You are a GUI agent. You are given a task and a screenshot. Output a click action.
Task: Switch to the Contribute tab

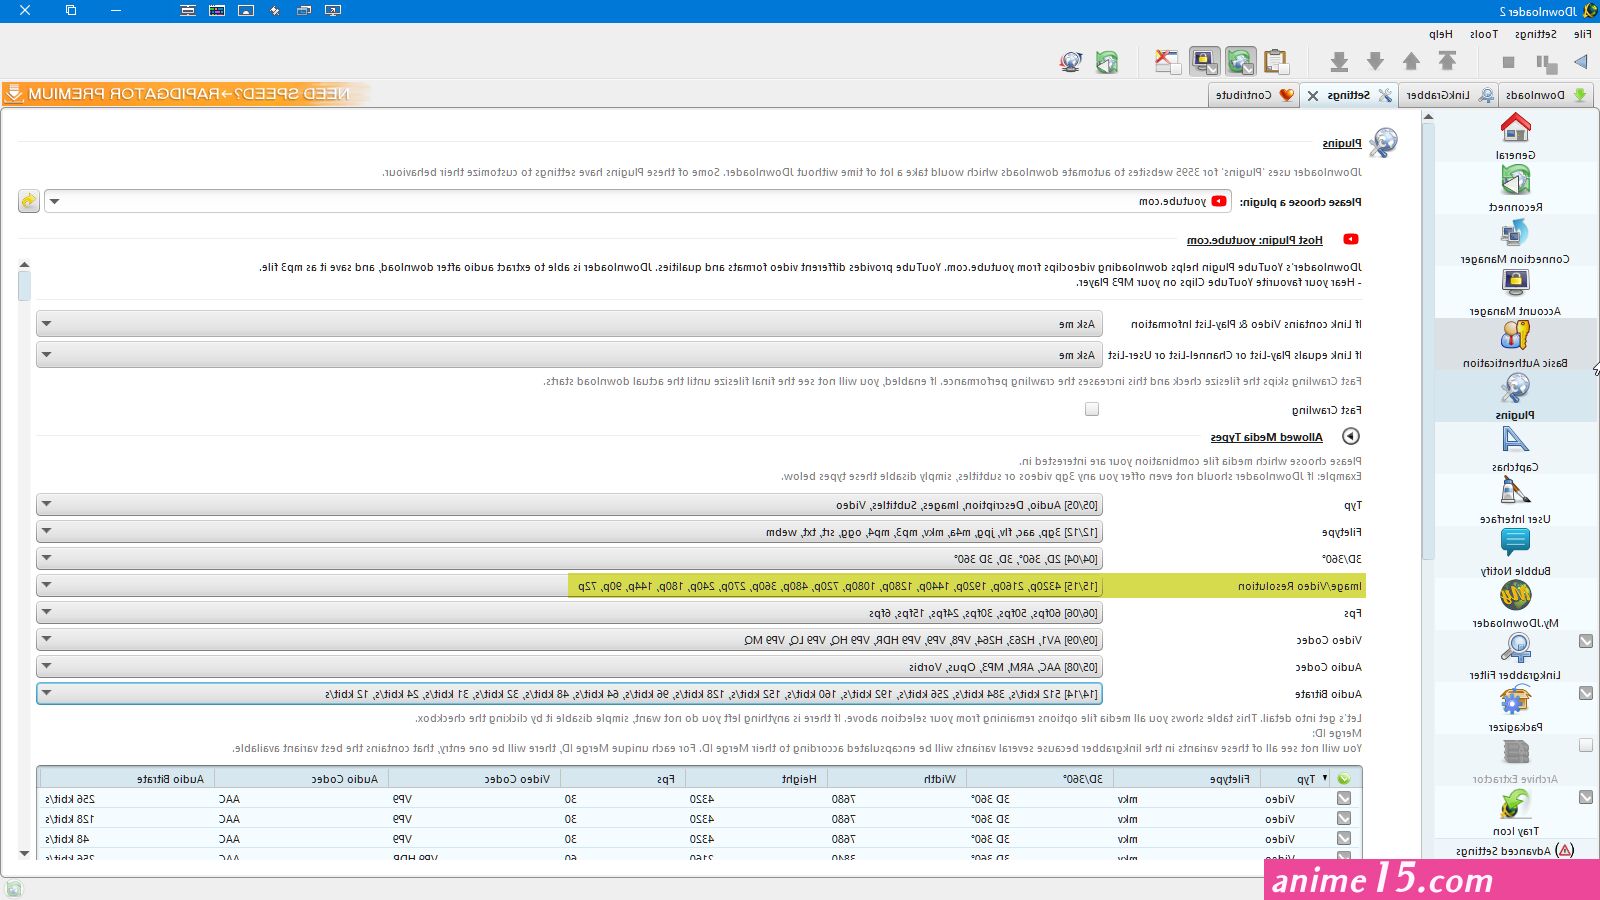coord(1254,95)
